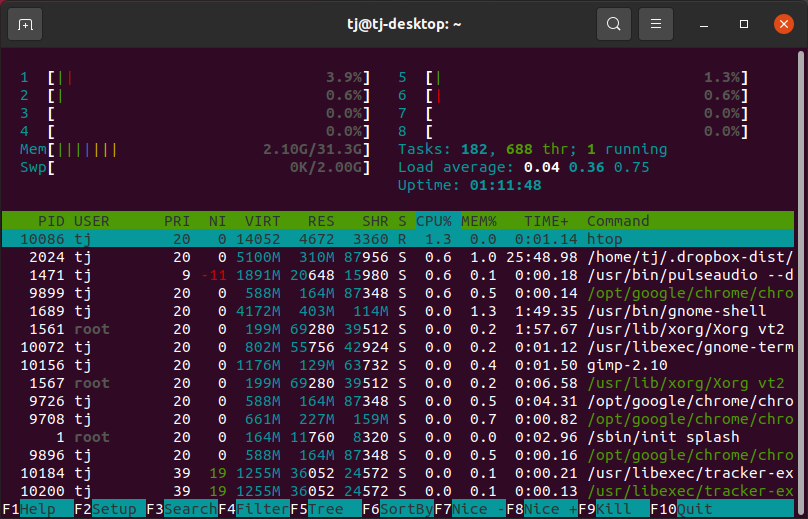Screen dimensions: 808x519
Task: Select the tracker process PID 10200
Action: tap(398, 491)
